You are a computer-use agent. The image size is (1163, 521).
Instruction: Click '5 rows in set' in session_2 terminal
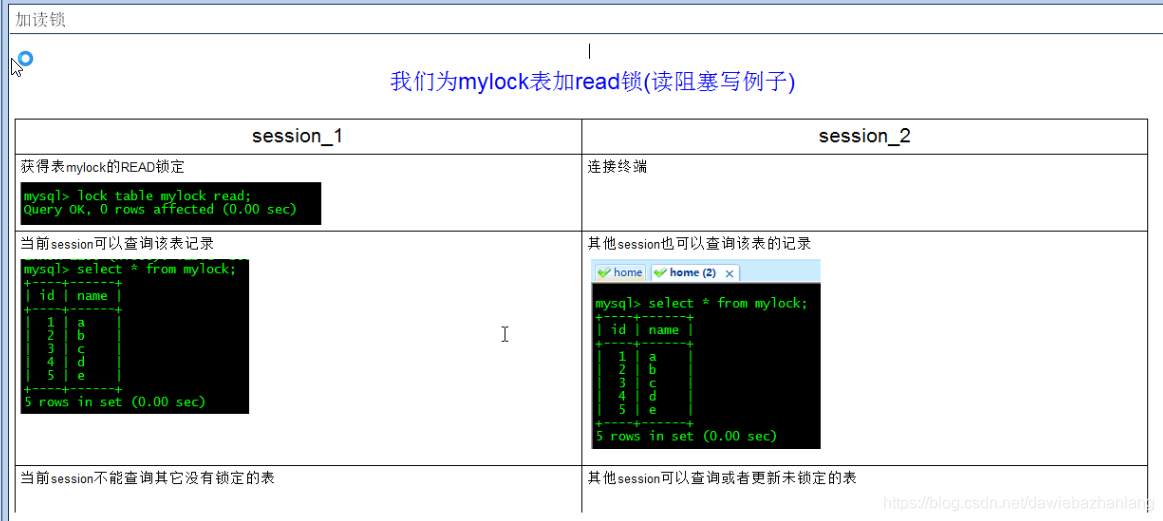(686, 436)
